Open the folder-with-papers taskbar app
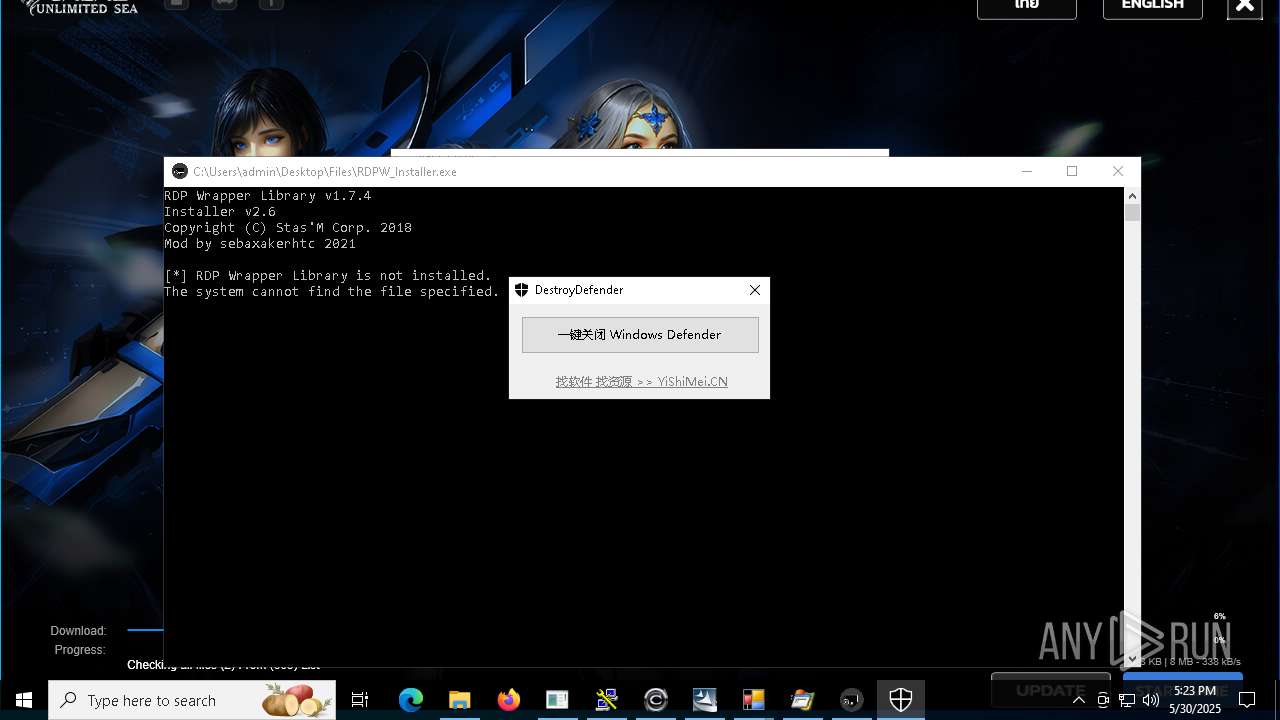1280x720 pixels. coord(802,700)
